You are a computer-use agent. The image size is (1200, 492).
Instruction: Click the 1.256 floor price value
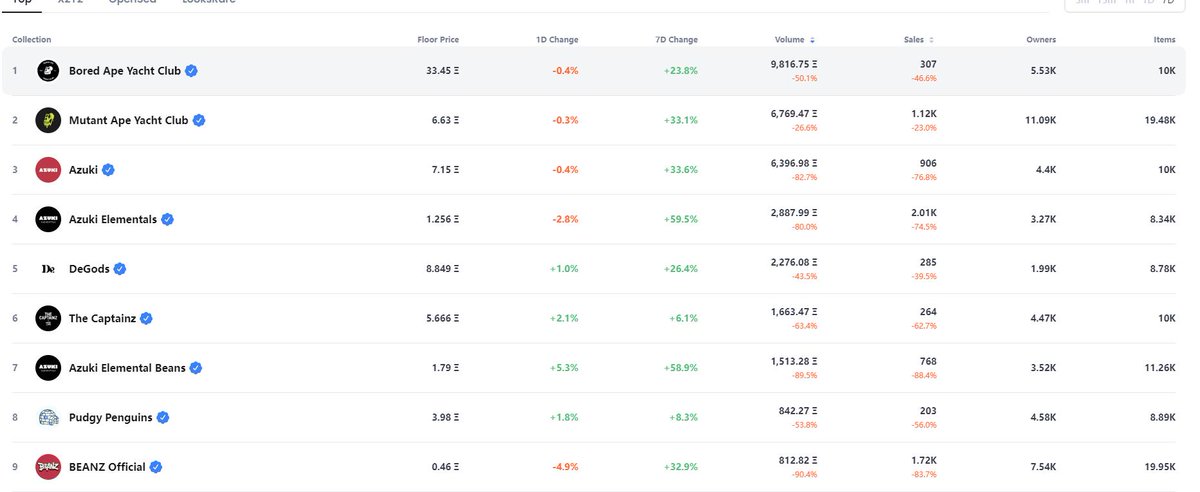443,219
